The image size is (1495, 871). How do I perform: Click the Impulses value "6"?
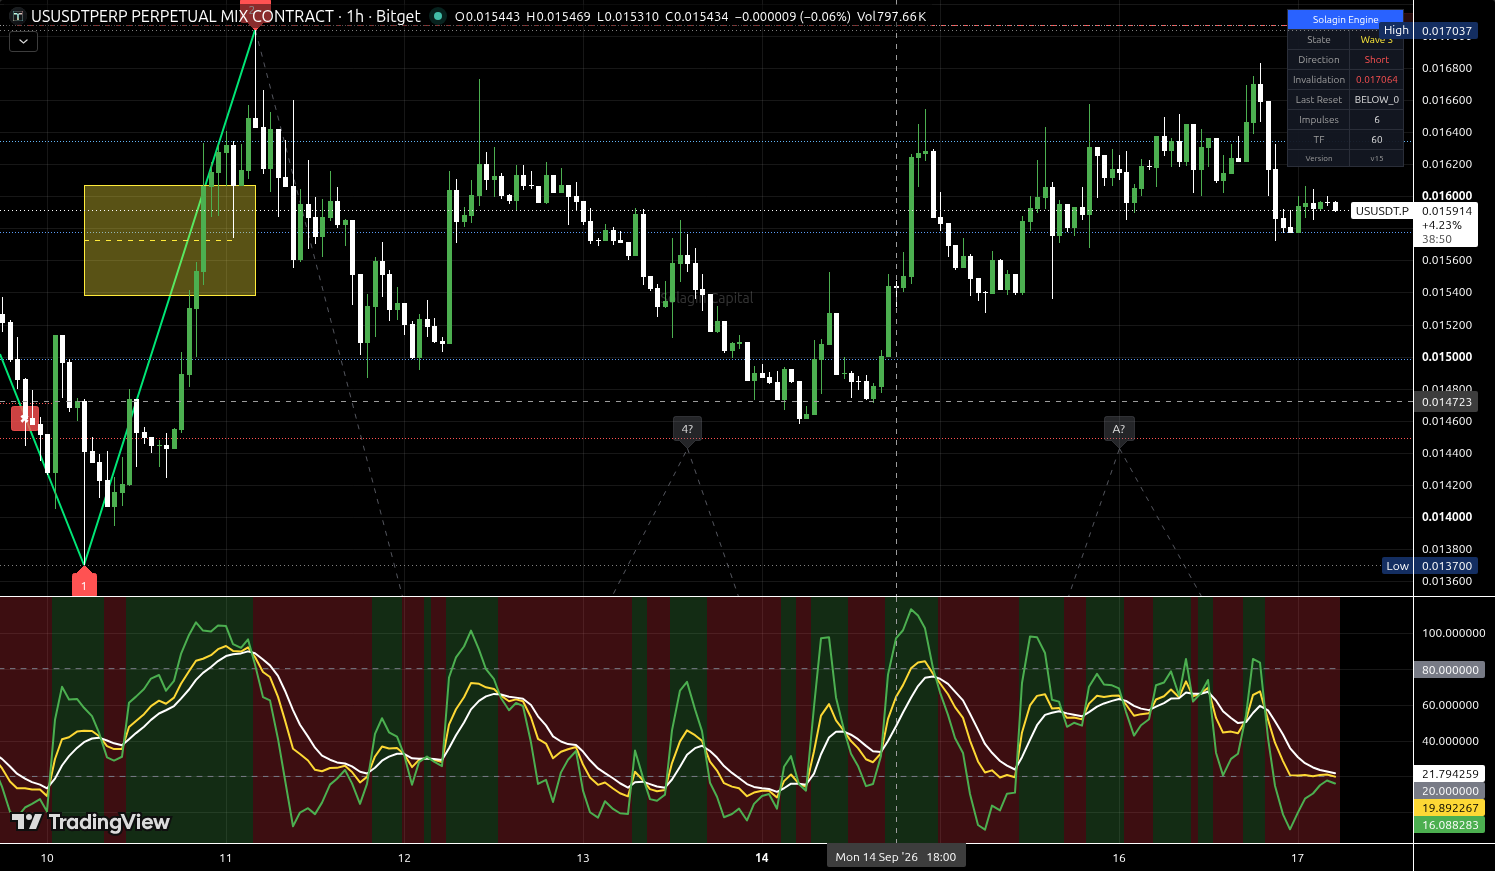coord(1377,120)
